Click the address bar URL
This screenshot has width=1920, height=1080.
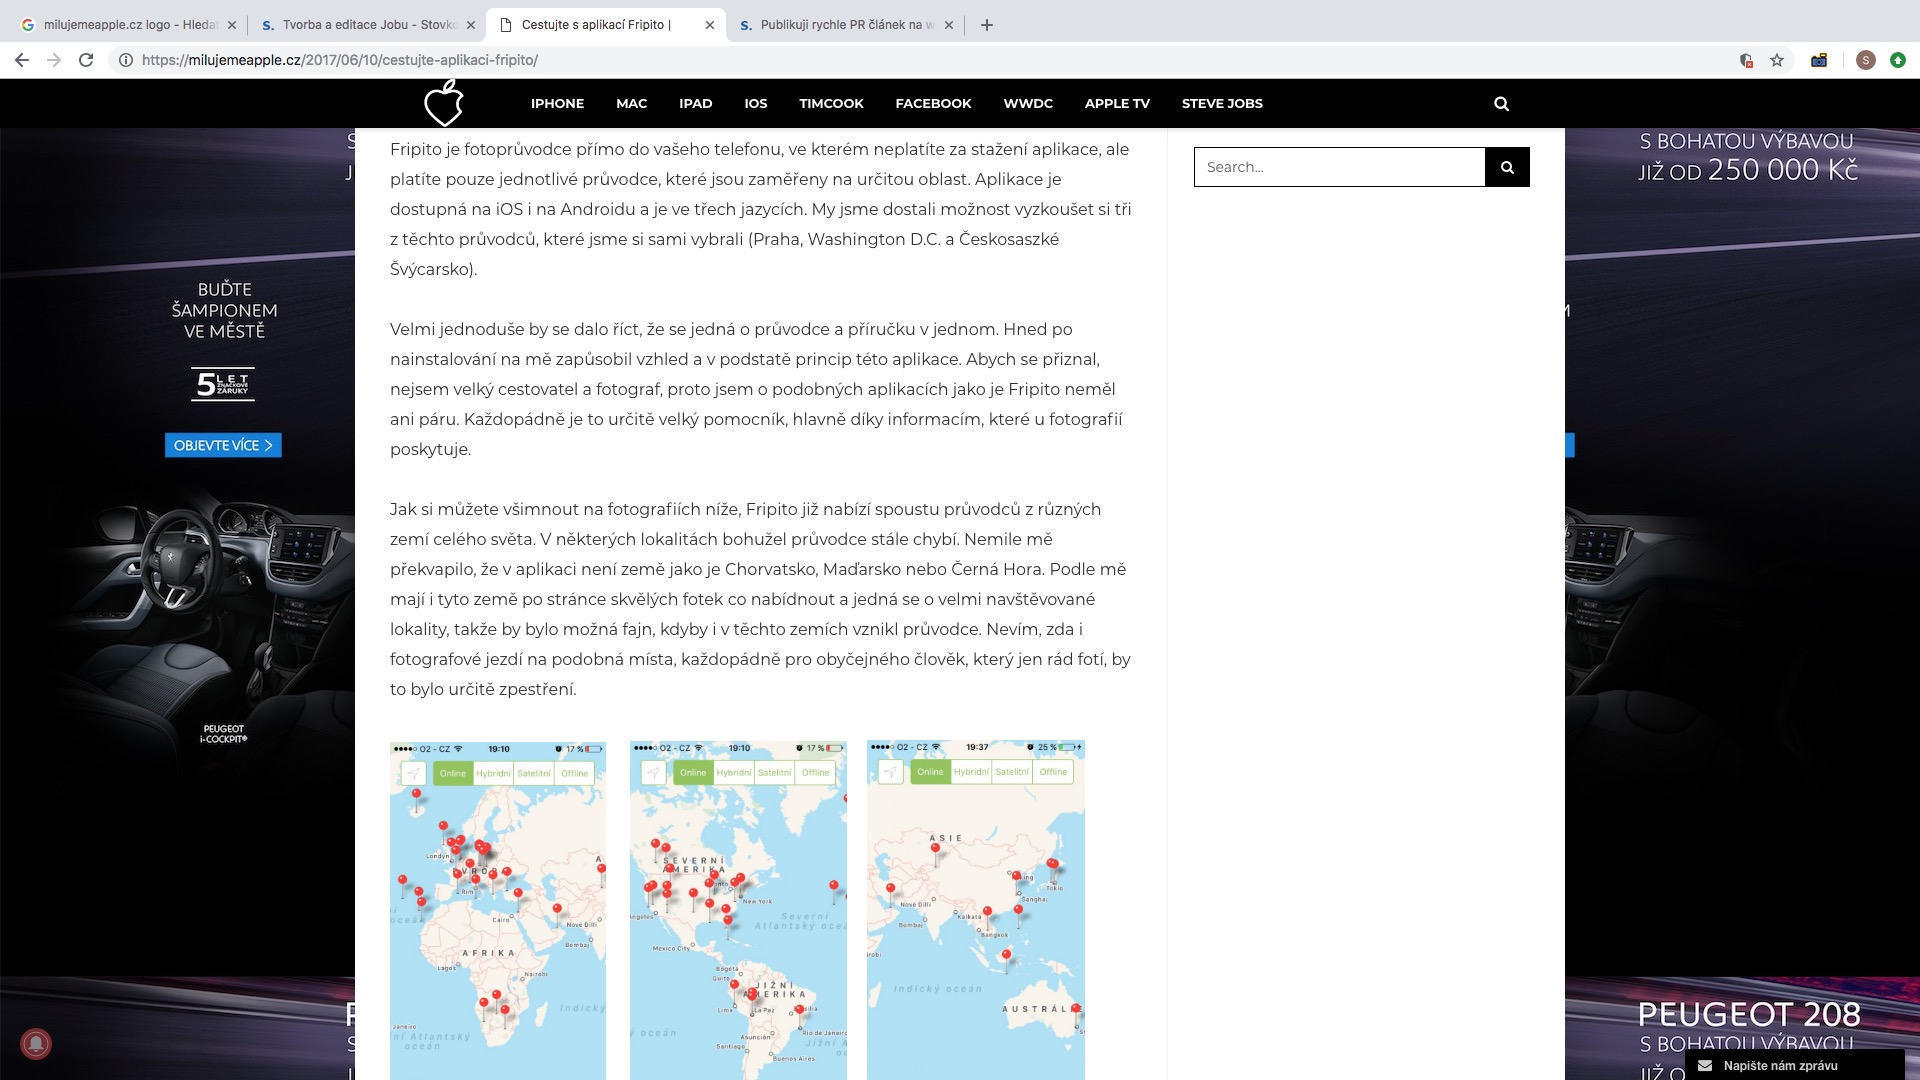(x=340, y=60)
